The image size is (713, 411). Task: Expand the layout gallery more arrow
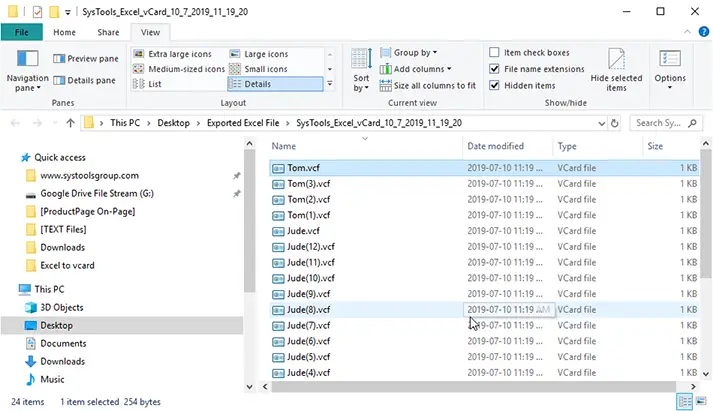(330, 84)
